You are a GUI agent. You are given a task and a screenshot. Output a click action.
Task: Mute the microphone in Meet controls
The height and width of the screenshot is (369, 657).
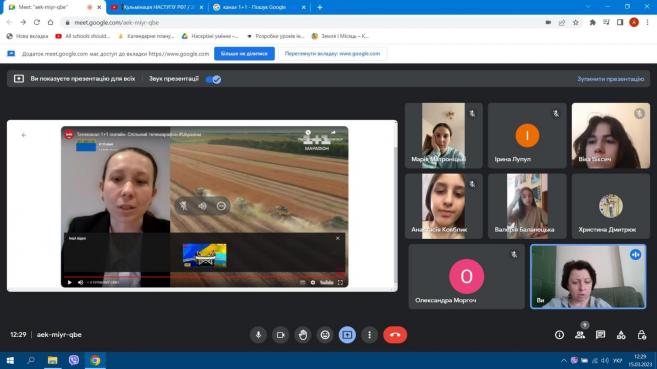[259, 335]
